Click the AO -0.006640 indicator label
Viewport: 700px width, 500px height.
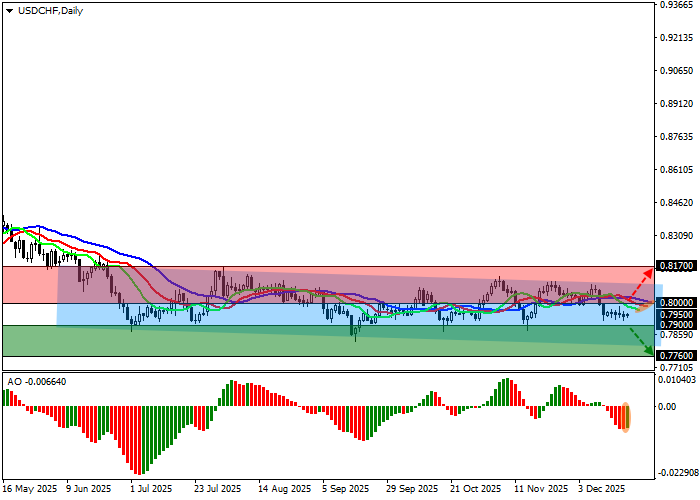pyautogui.click(x=37, y=382)
